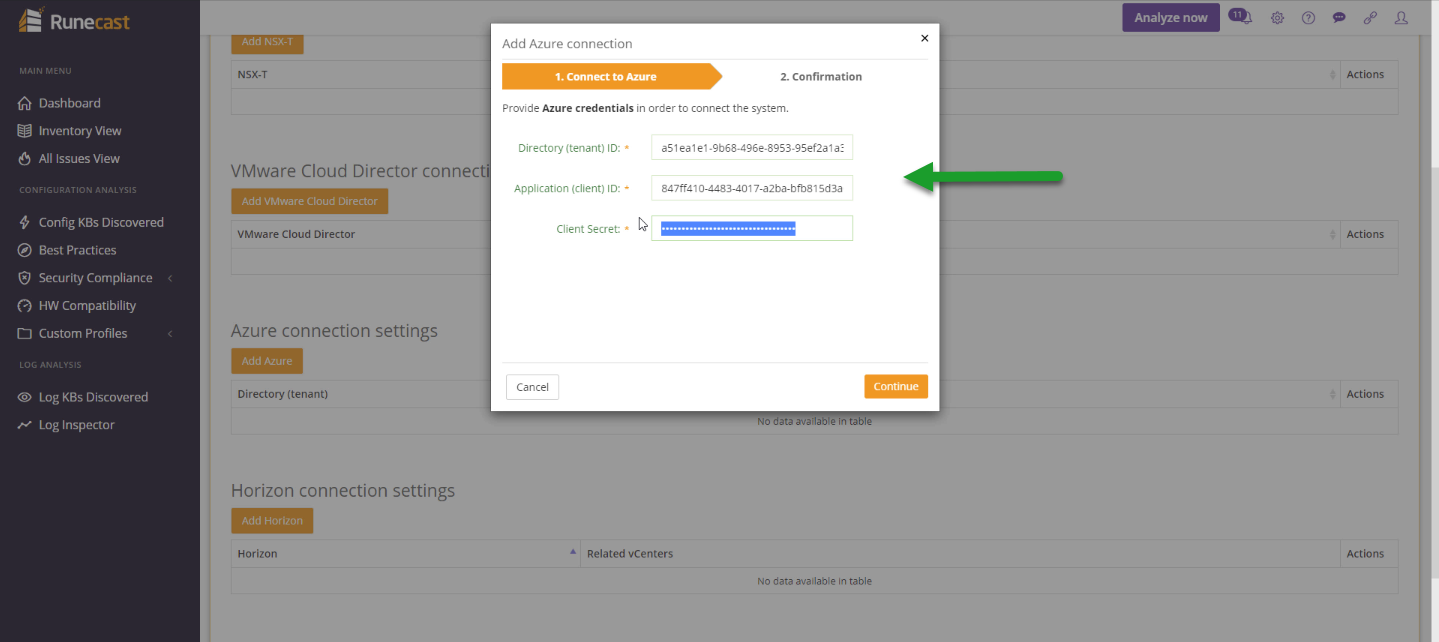The height and width of the screenshot is (642, 1439).
Task: Expand Custom Profiles submenu chevron
Action: point(170,333)
